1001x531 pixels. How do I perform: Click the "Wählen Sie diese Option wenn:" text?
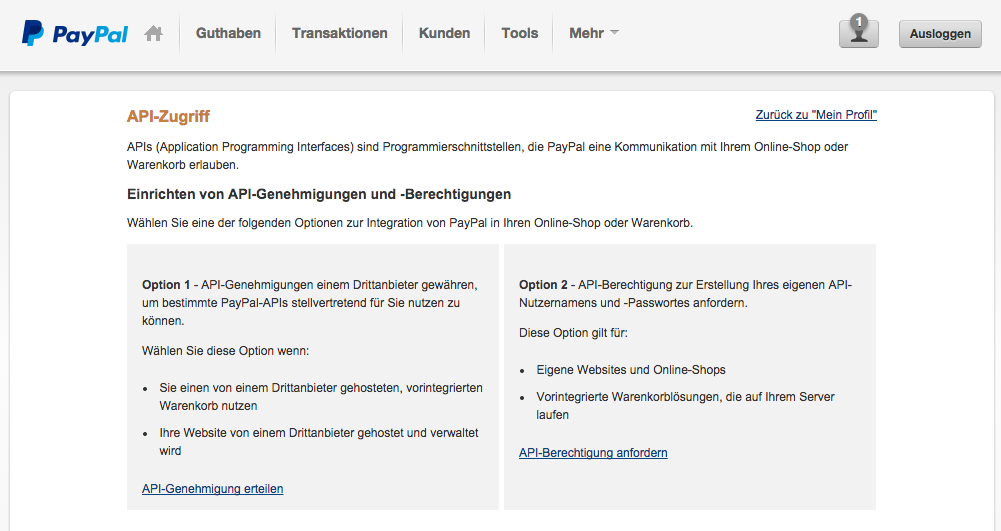click(225, 351)
